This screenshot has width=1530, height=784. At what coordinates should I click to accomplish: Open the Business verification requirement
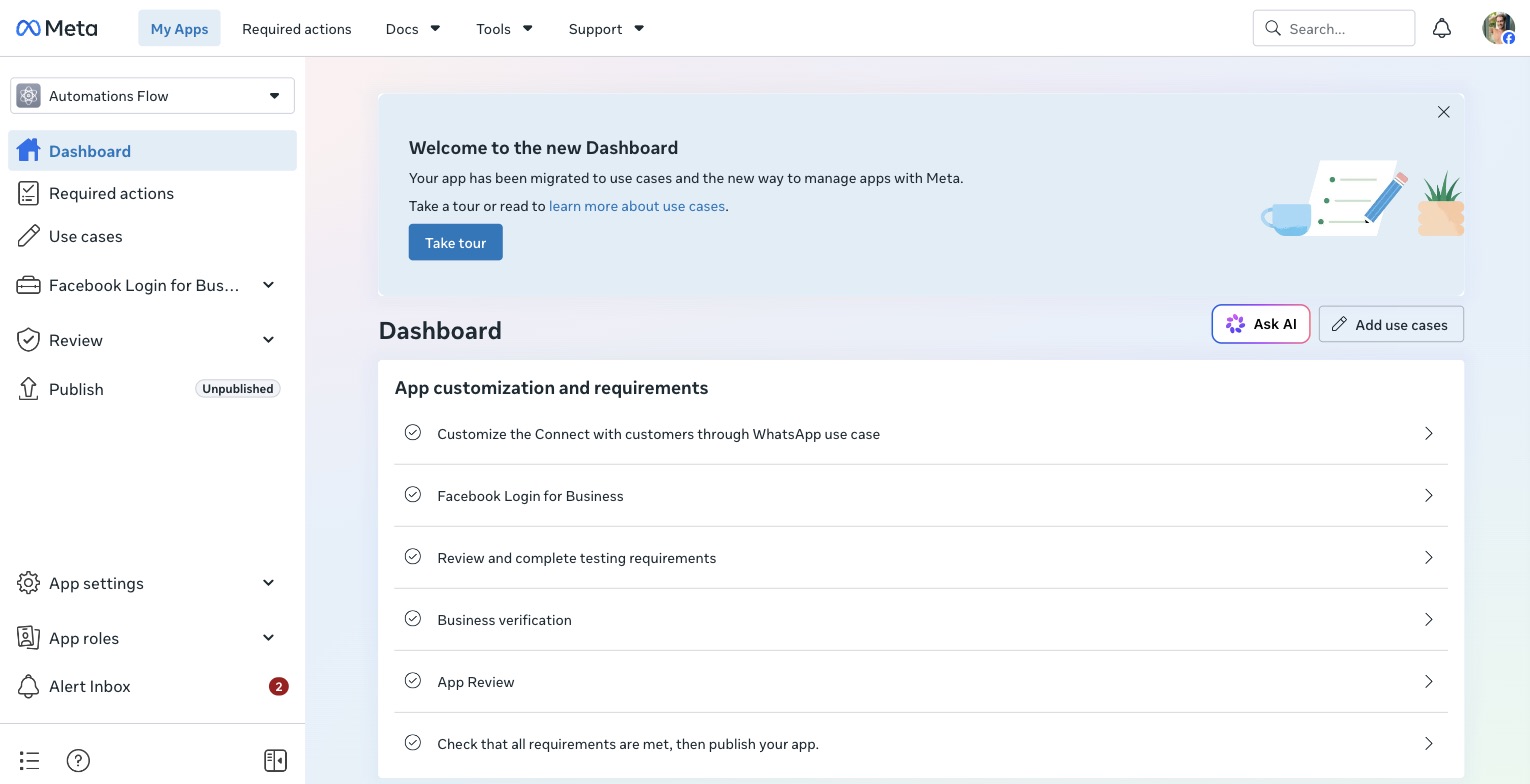pos(921,619)
